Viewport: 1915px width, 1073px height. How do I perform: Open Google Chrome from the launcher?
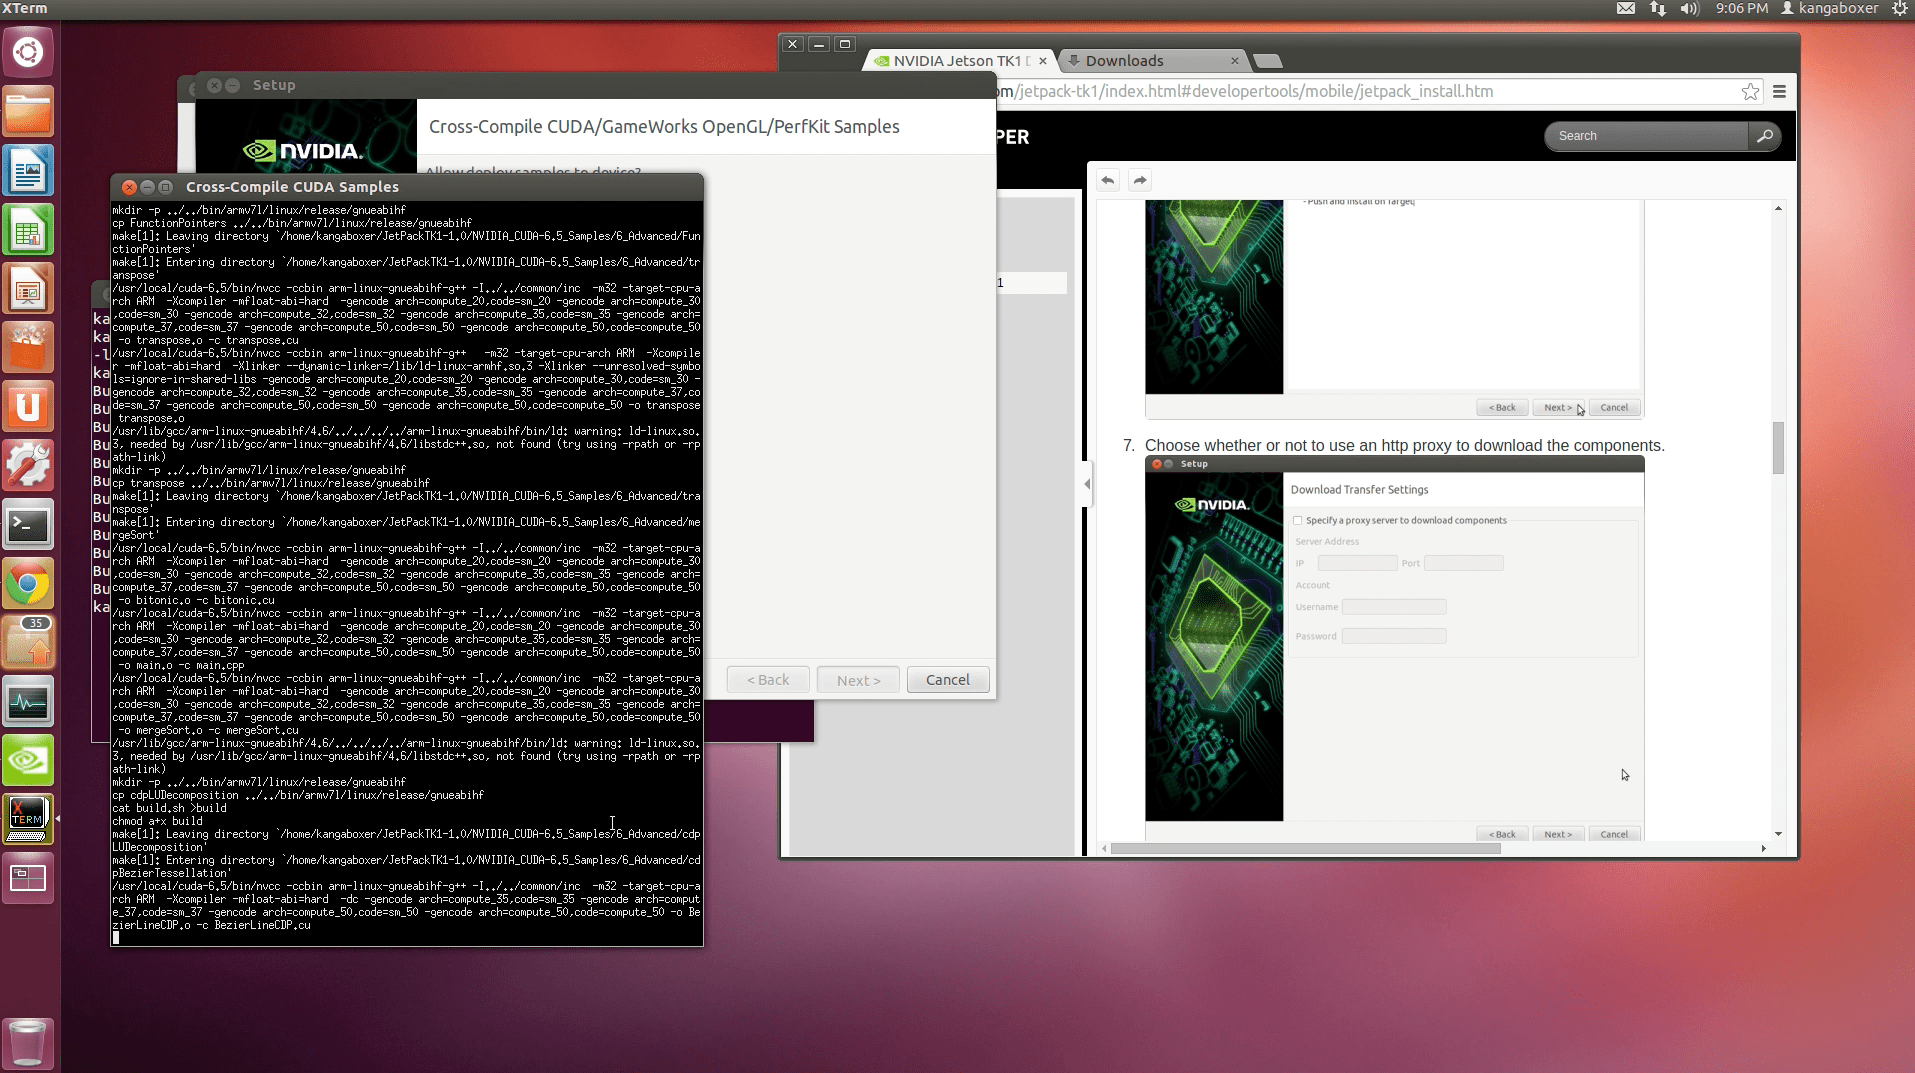[x=28, y=585]
